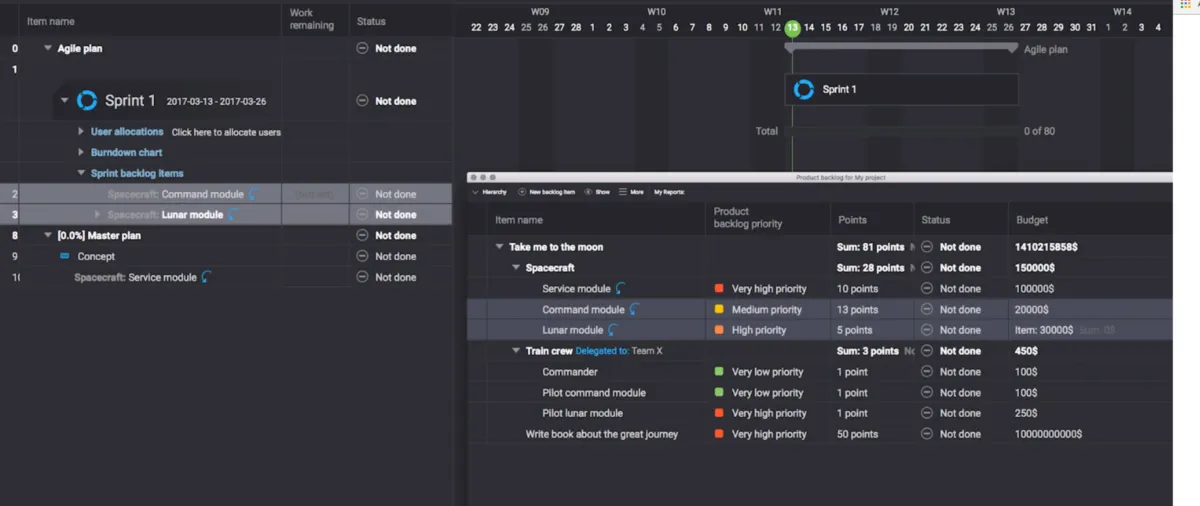Viewport: 1200px width, 506px height.
Task: Click Spacecraft row status icon in backlog
Action: [927, 268]
